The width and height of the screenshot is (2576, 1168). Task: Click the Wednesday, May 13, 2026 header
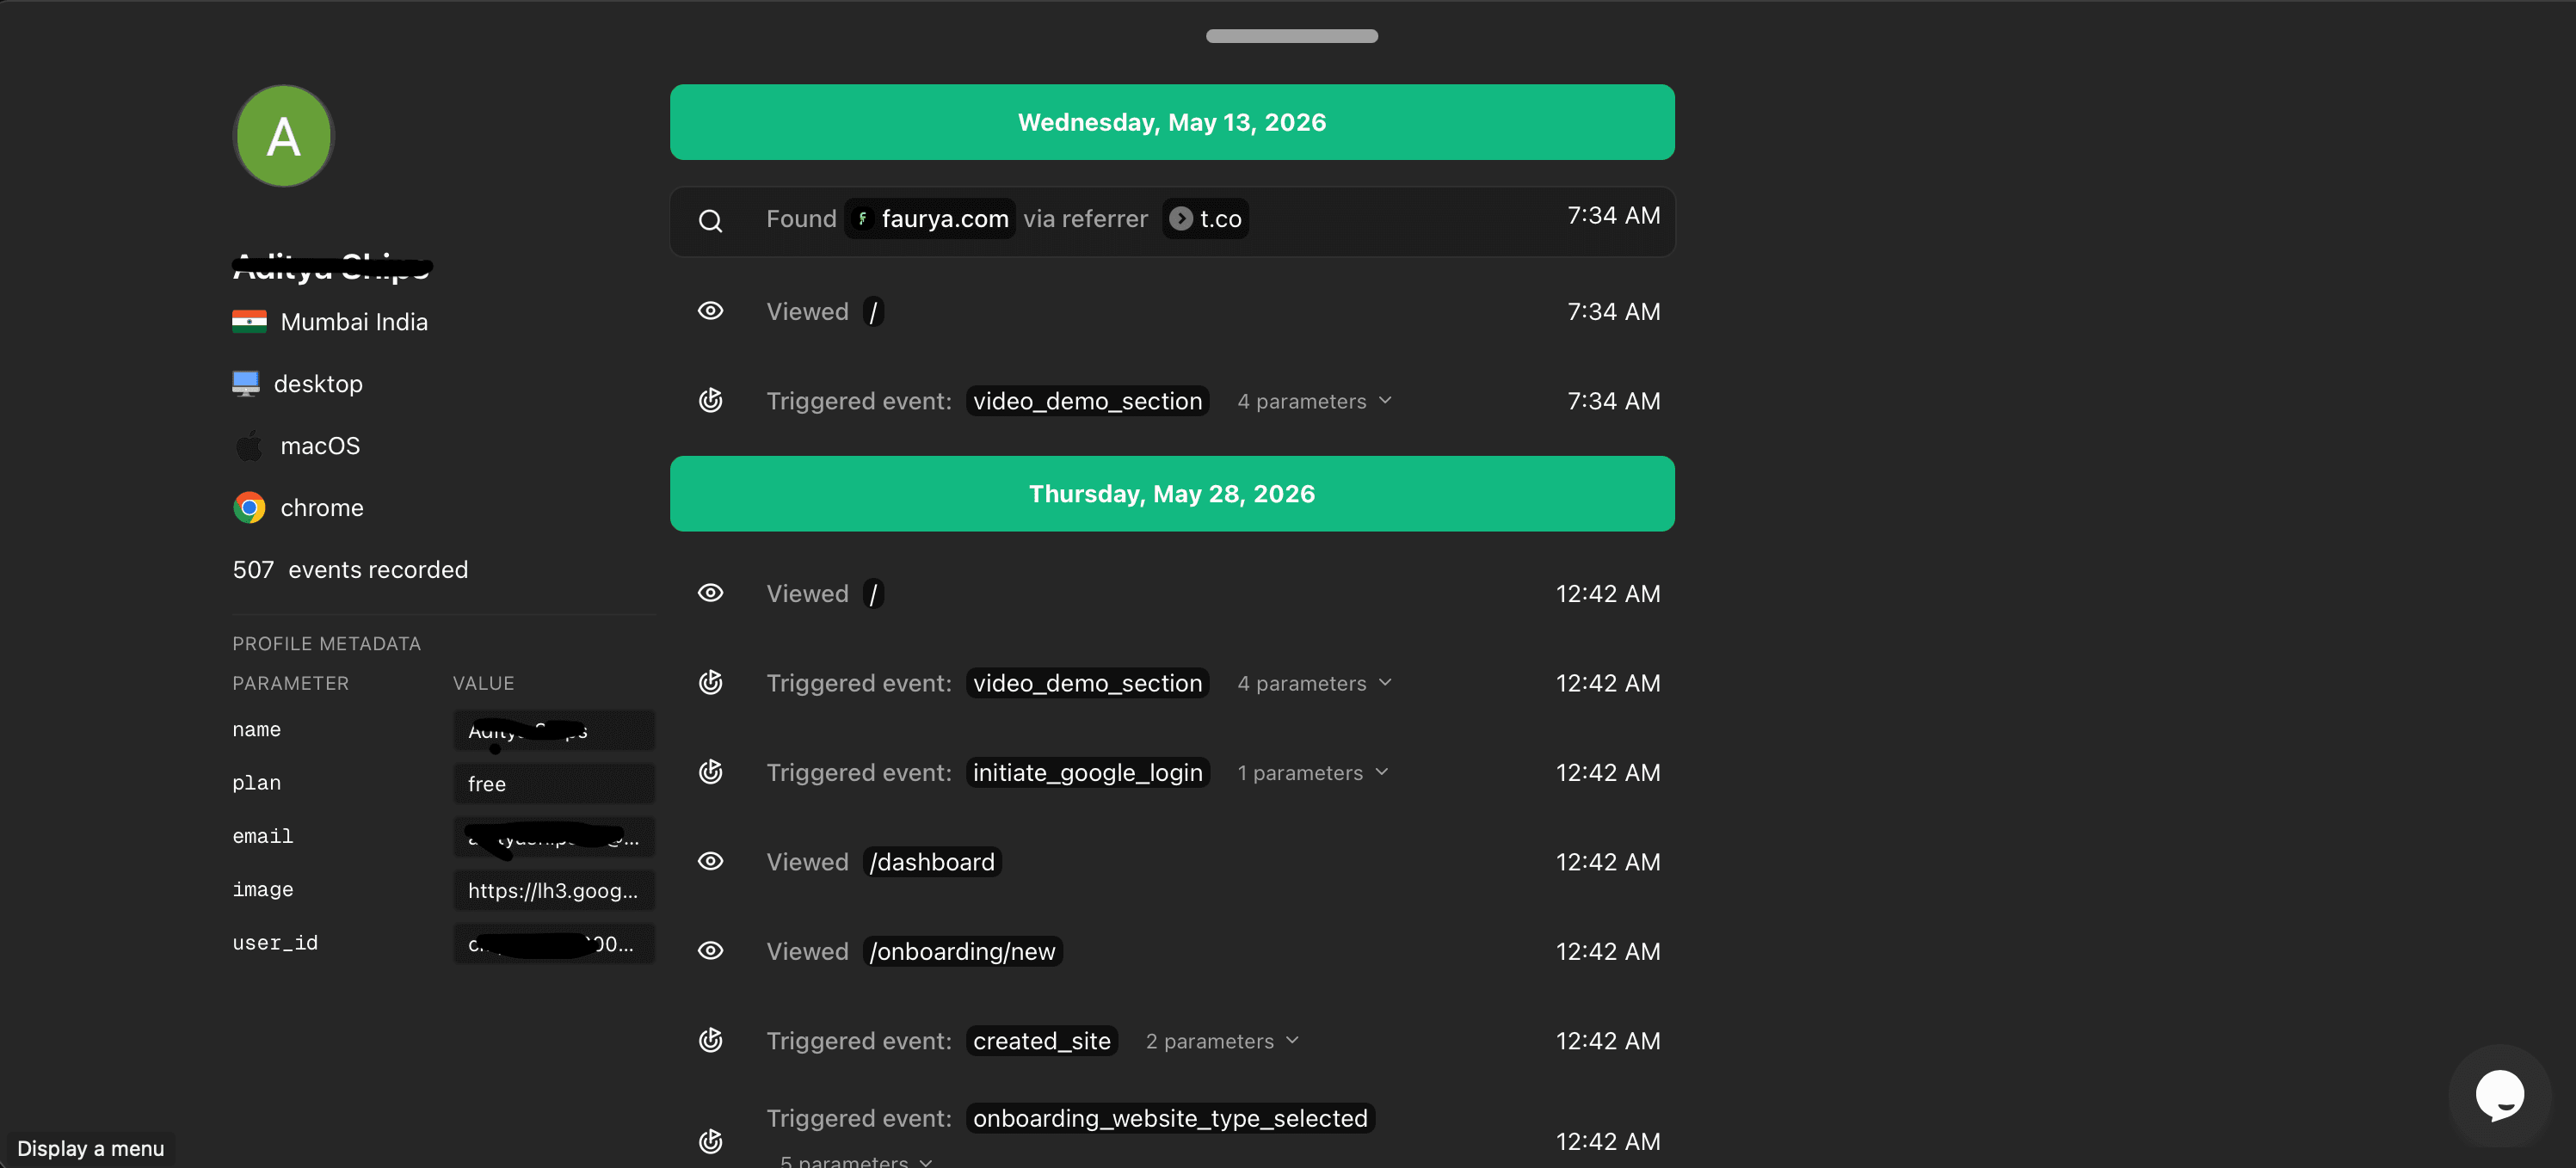(1172, 122)
